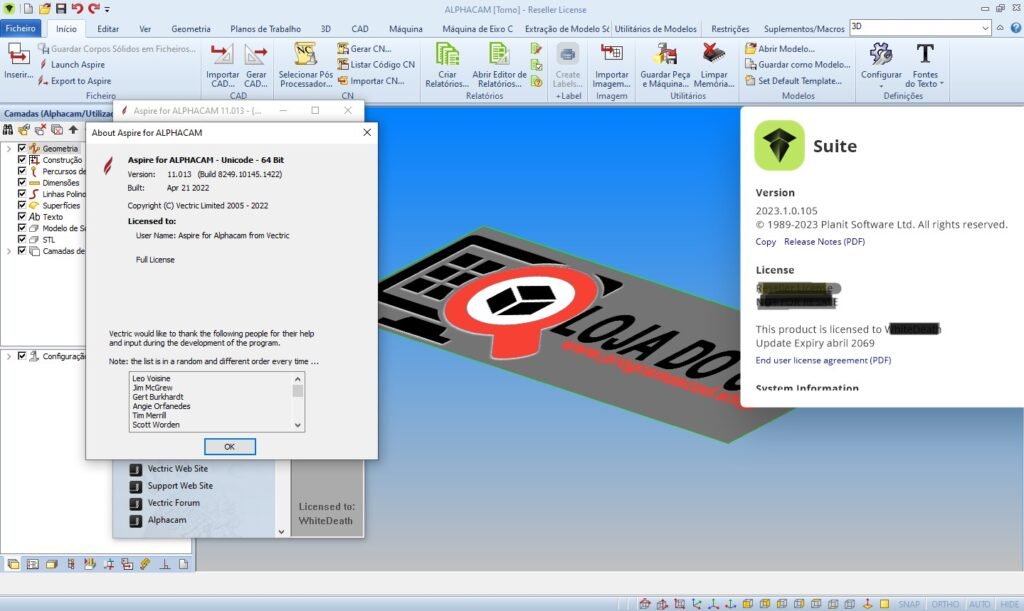Expand the Configuração tree node
Image resolution: width=1024 pixels, height=611 pixels.
pos(9,355)
